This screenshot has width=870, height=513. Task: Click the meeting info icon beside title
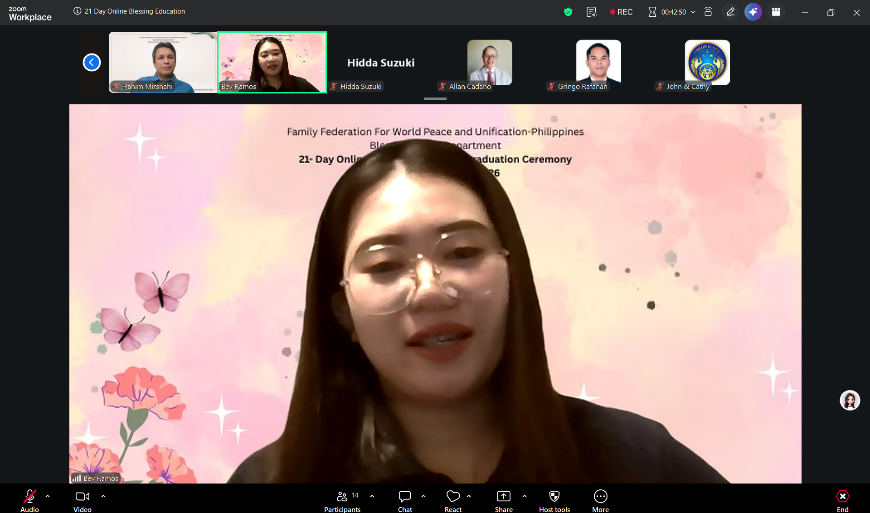click(78, 12)
